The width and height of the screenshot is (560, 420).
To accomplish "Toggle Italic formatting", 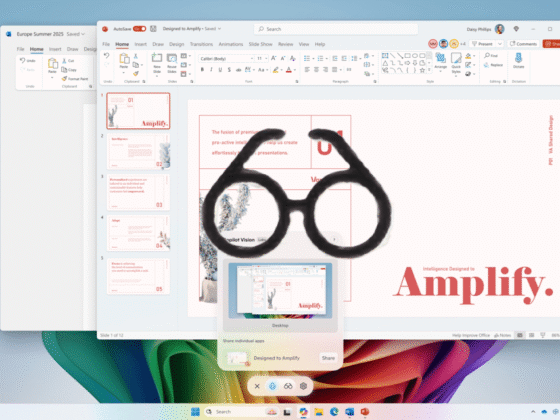I will point(211,70).
